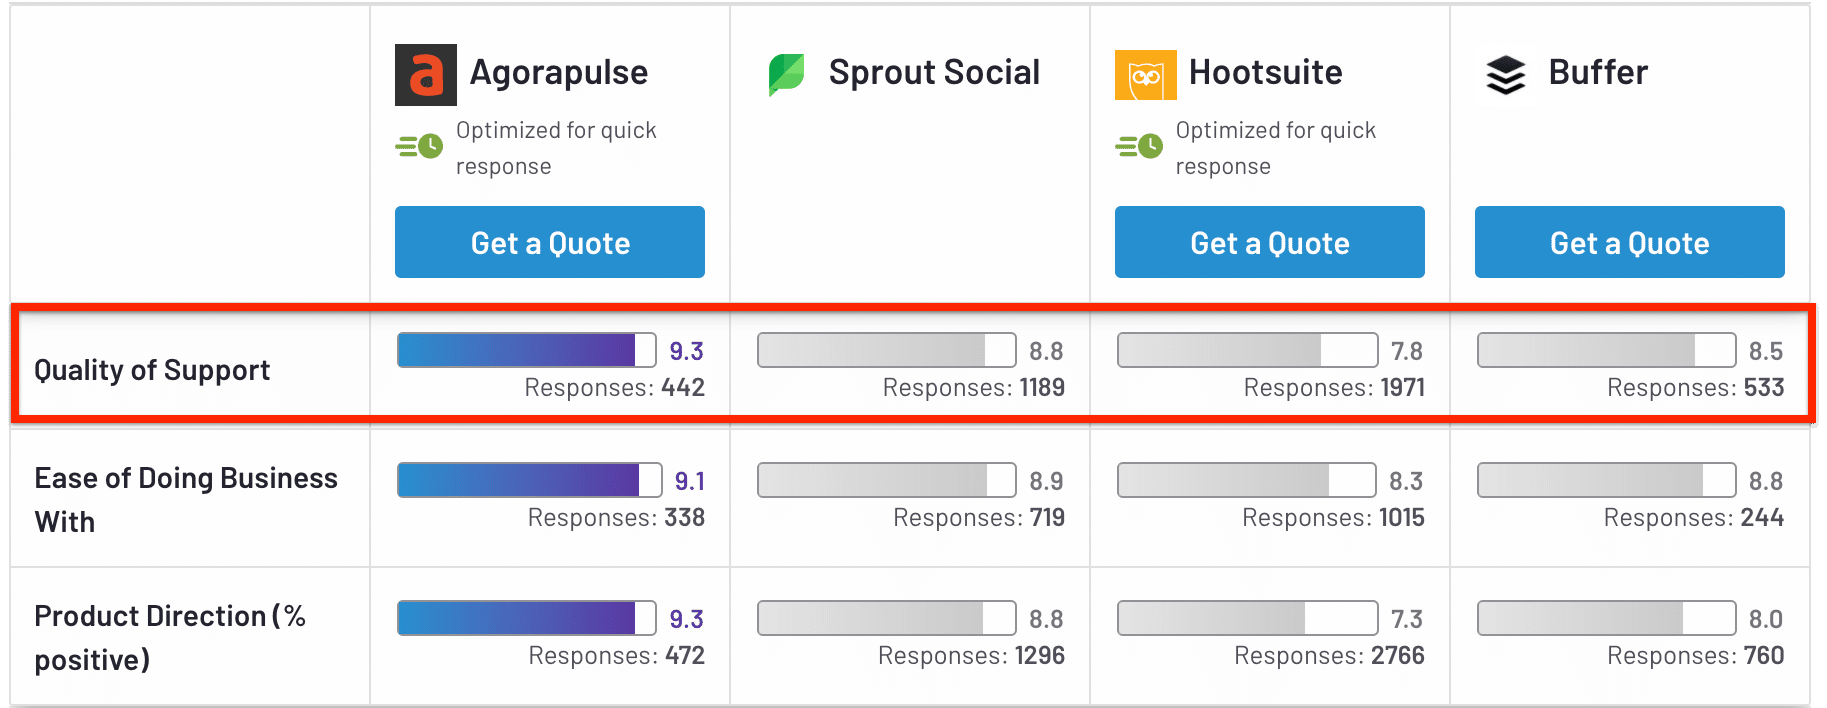
Task: Click Agorapulse quick response clock icon
Action: (419, 147)
